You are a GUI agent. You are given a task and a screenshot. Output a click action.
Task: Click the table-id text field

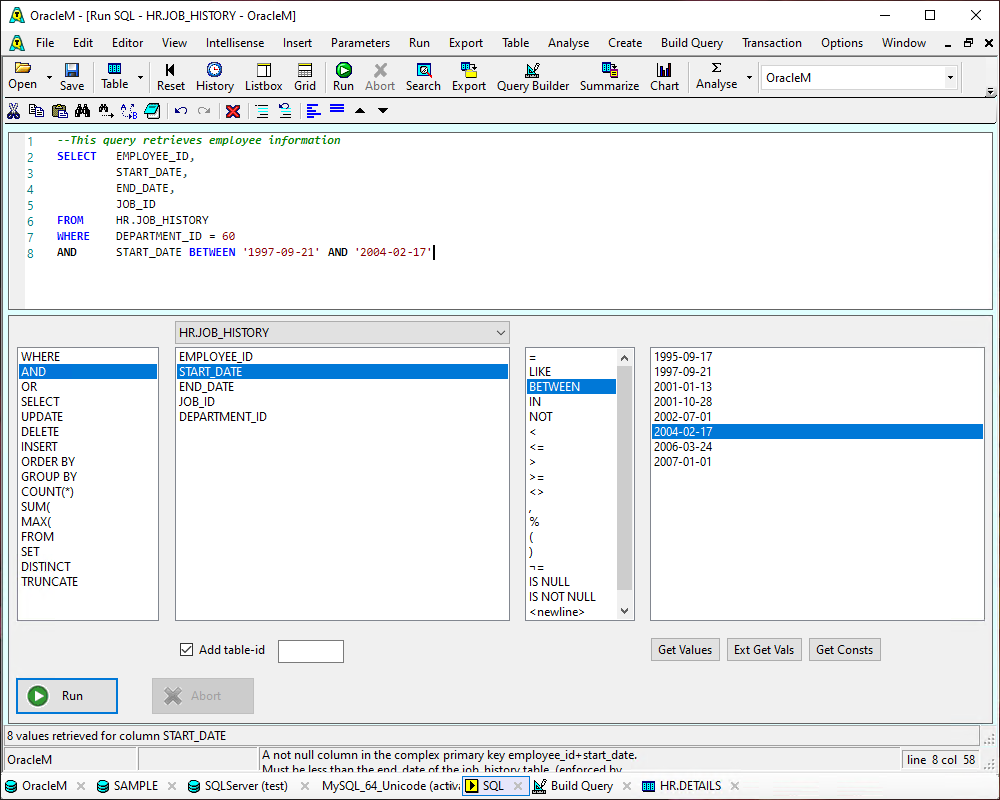(x=311, y=651)
